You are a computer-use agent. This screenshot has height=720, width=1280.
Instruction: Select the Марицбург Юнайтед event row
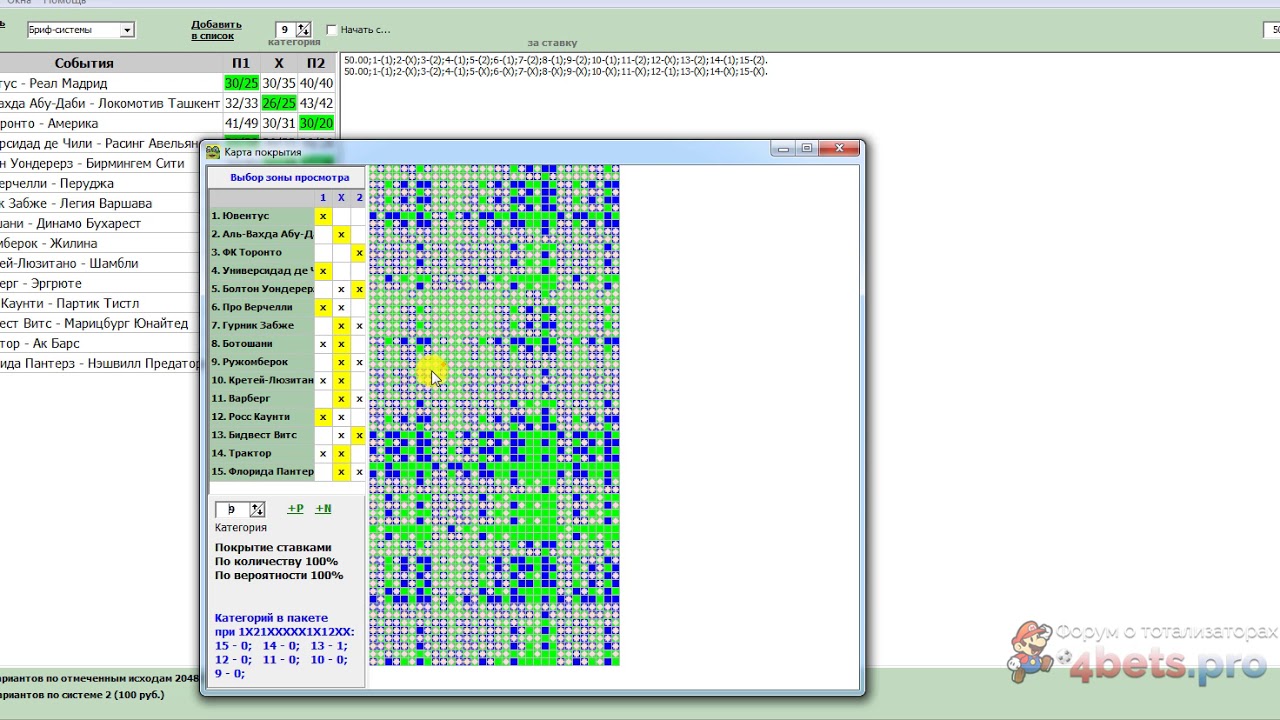point(100,323)
